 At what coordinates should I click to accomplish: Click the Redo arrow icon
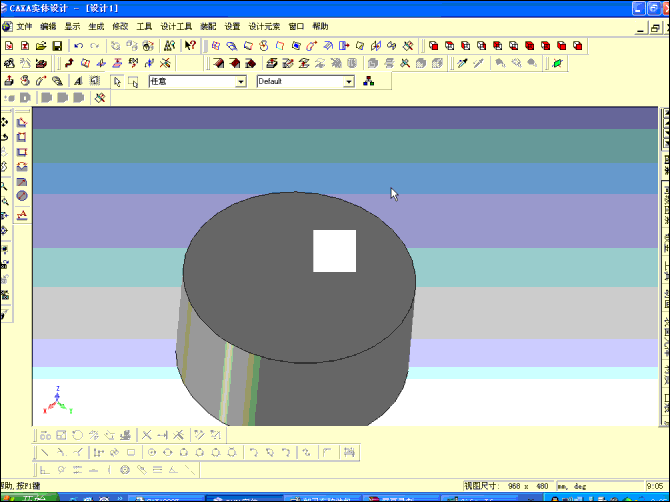[94, 46]
